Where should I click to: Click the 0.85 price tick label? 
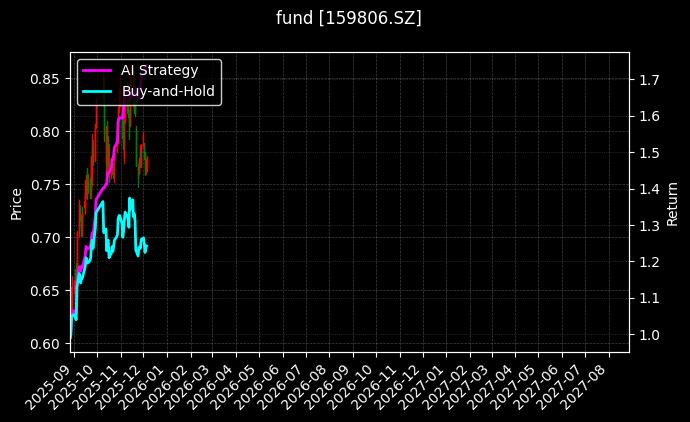pos(44,79)
